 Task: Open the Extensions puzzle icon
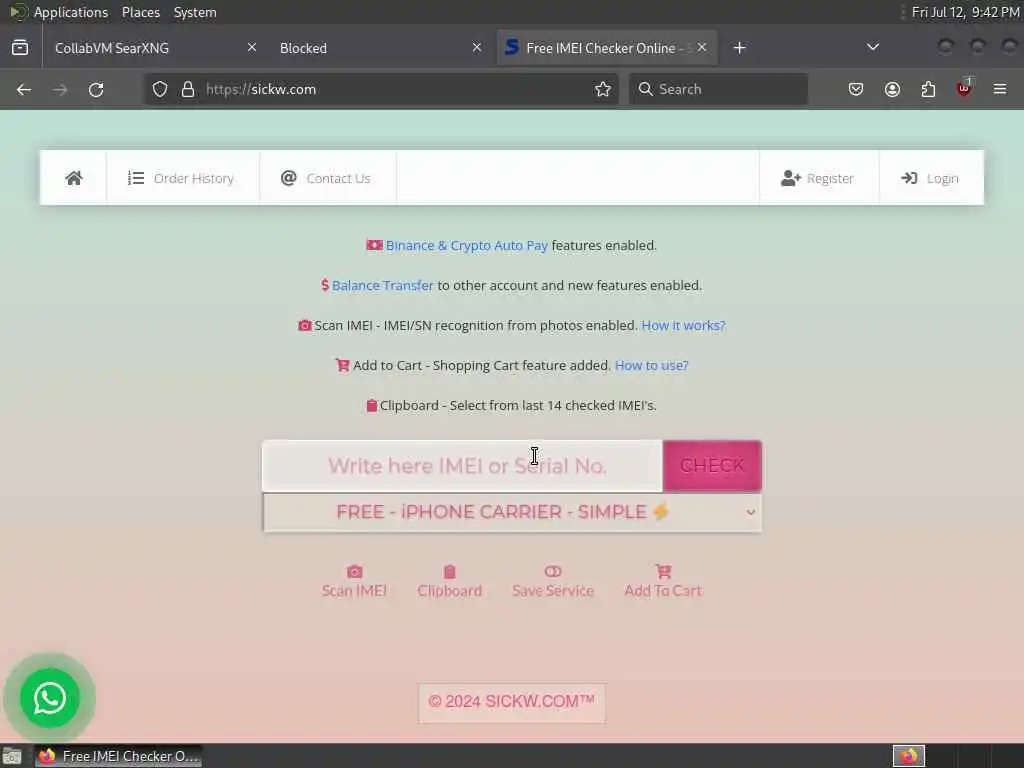(928, 89)
